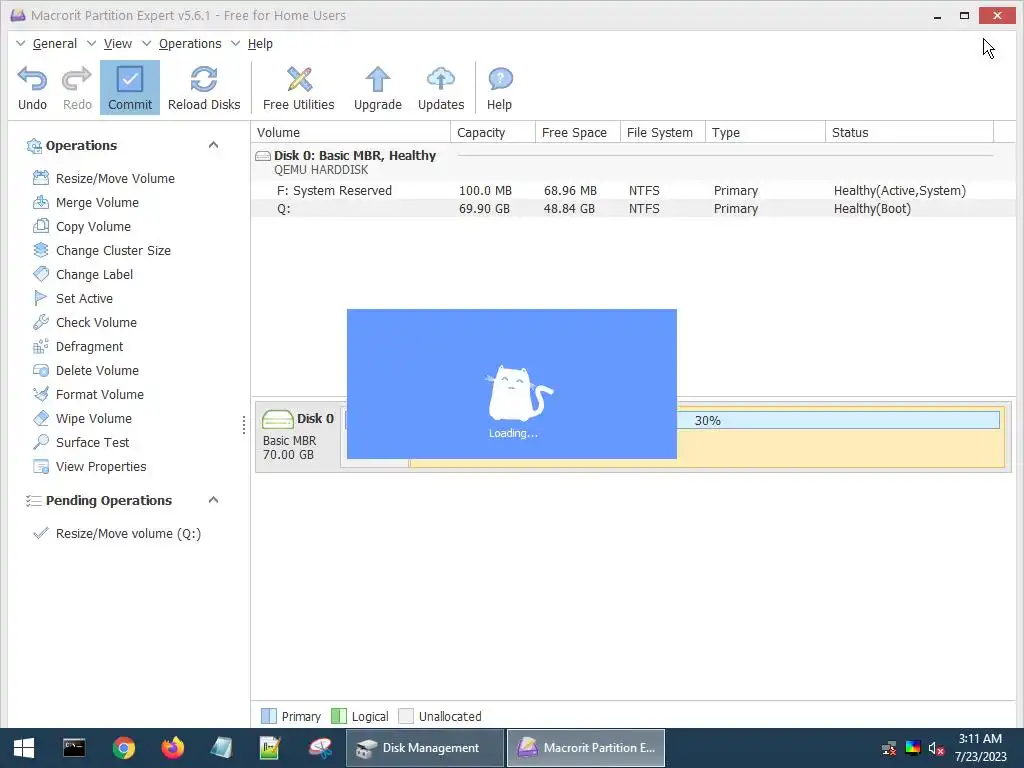Sort by the Capacity column header
1024x768 pixels.
point(493,133)
